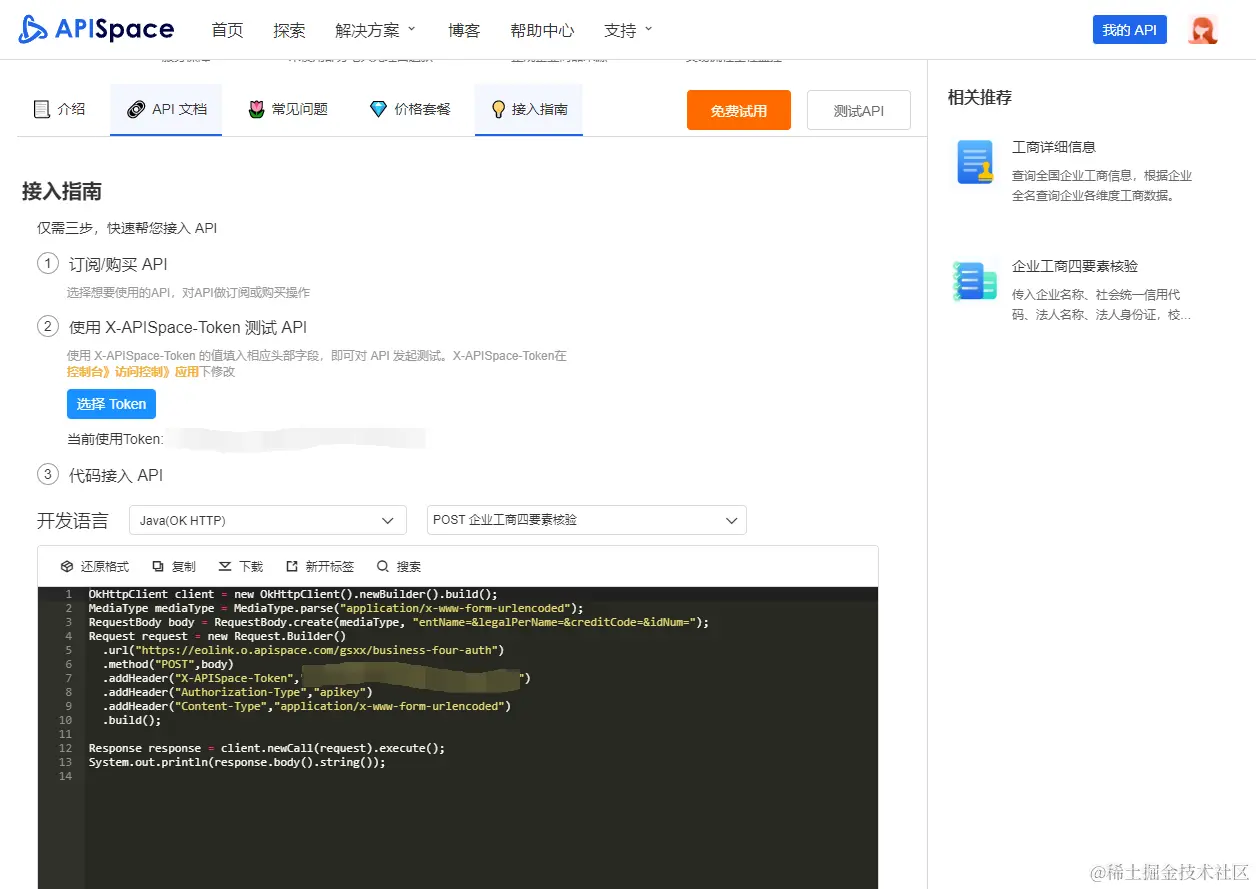This screenshot has height=889, width=1256.
Task: Click the 复制 copy icon
Action: pyautogui.click(x=158, y=566)
